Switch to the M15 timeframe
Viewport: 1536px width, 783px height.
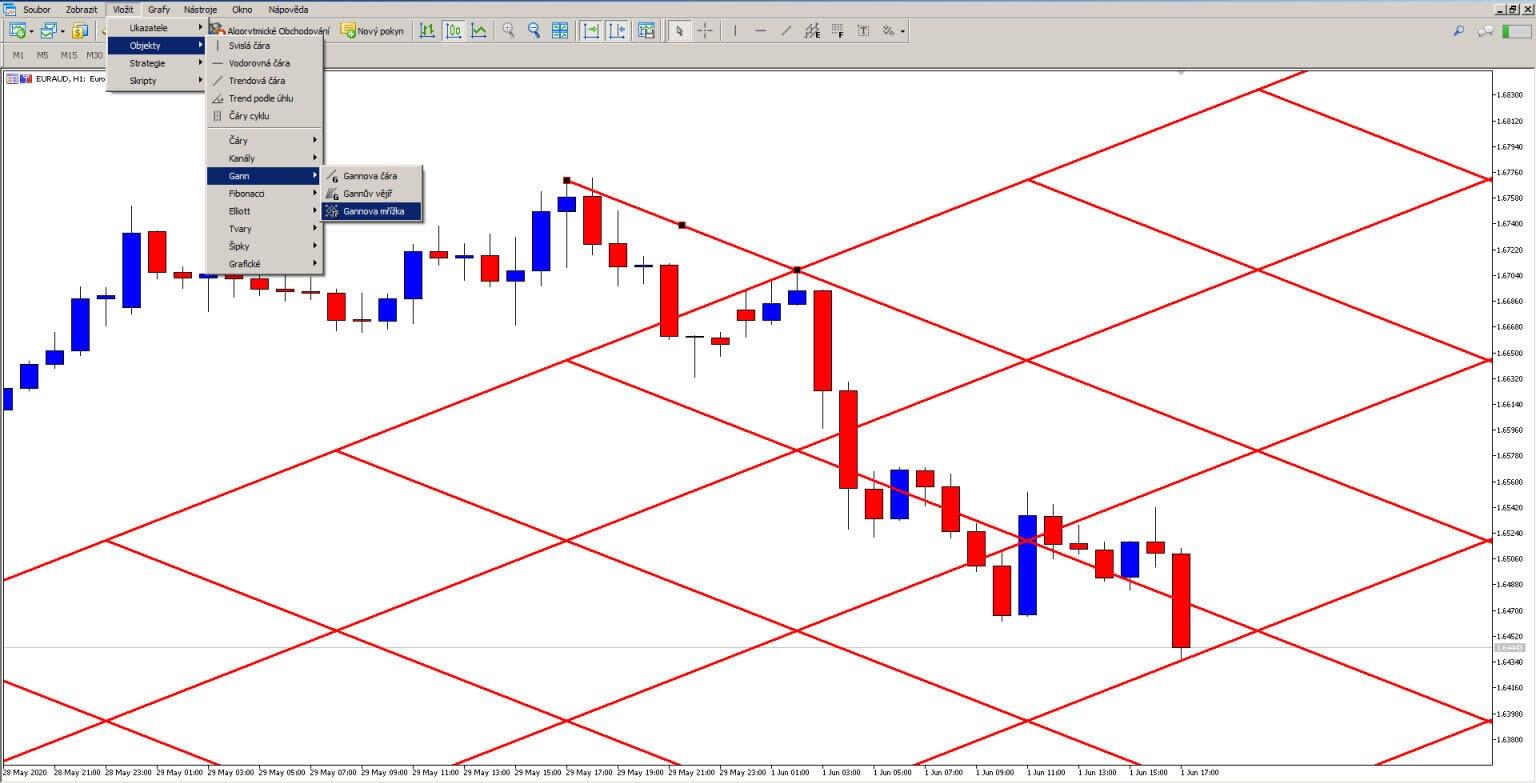pyautogui.click(x=68, y=55)
